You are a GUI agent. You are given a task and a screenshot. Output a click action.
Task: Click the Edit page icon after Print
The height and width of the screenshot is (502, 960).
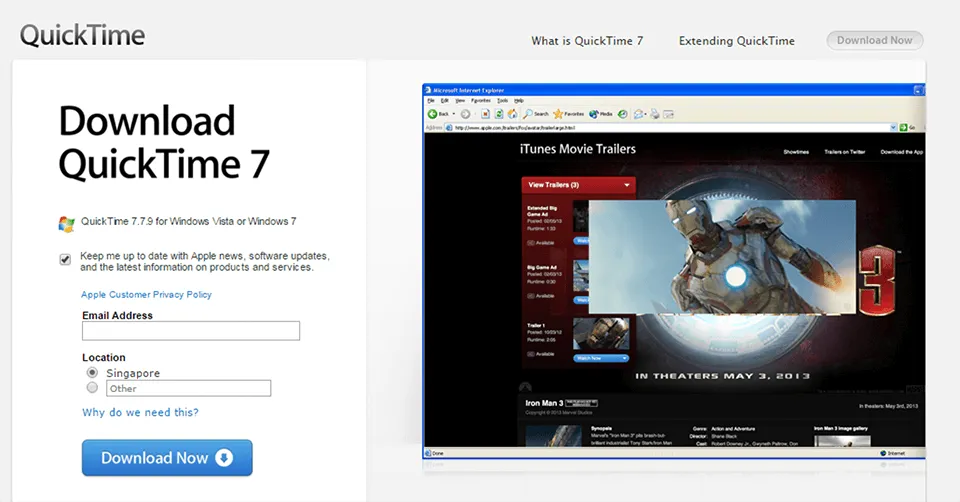point(669,114)
